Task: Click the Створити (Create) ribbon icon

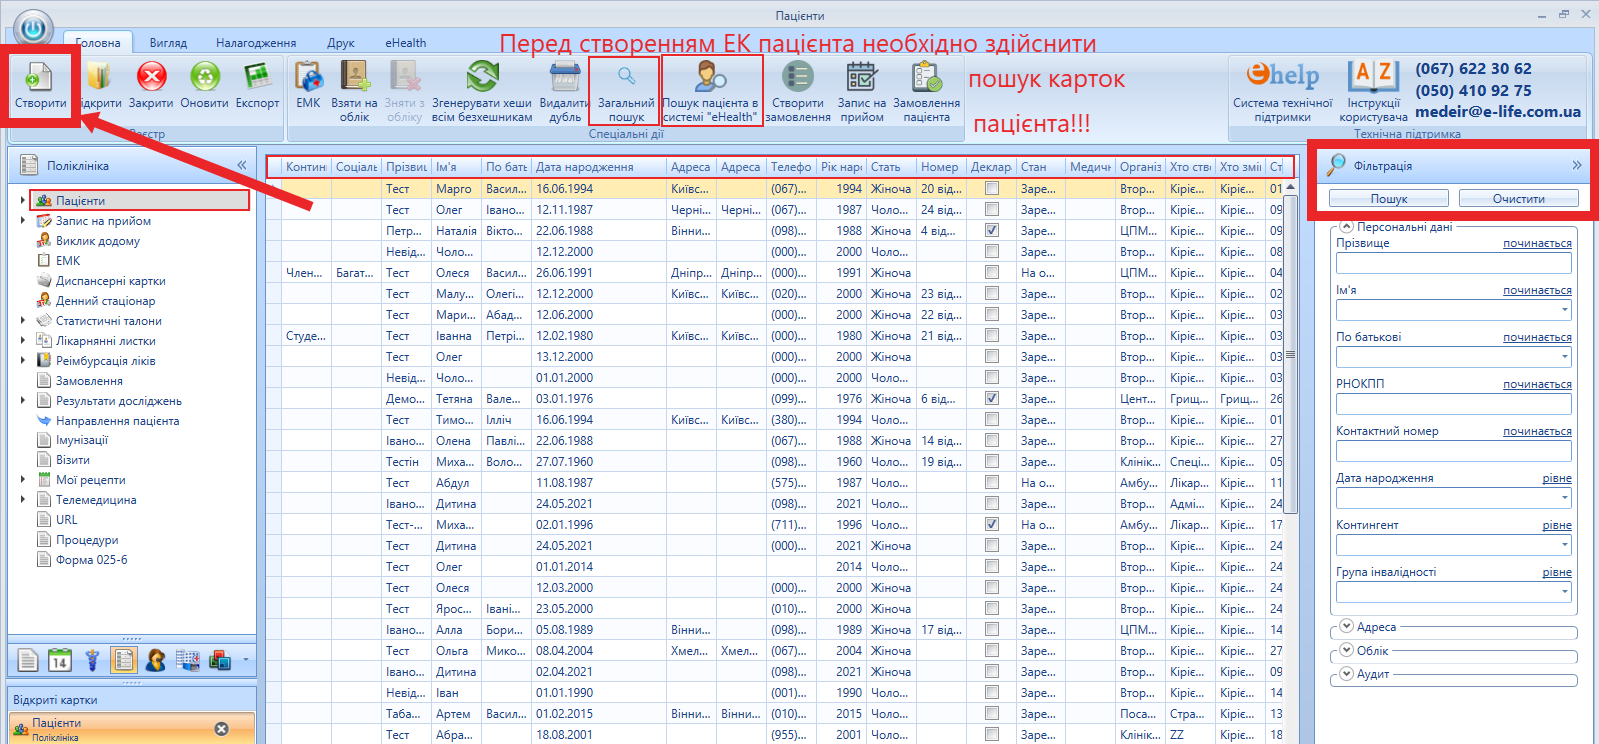Action: coord(40,76)
